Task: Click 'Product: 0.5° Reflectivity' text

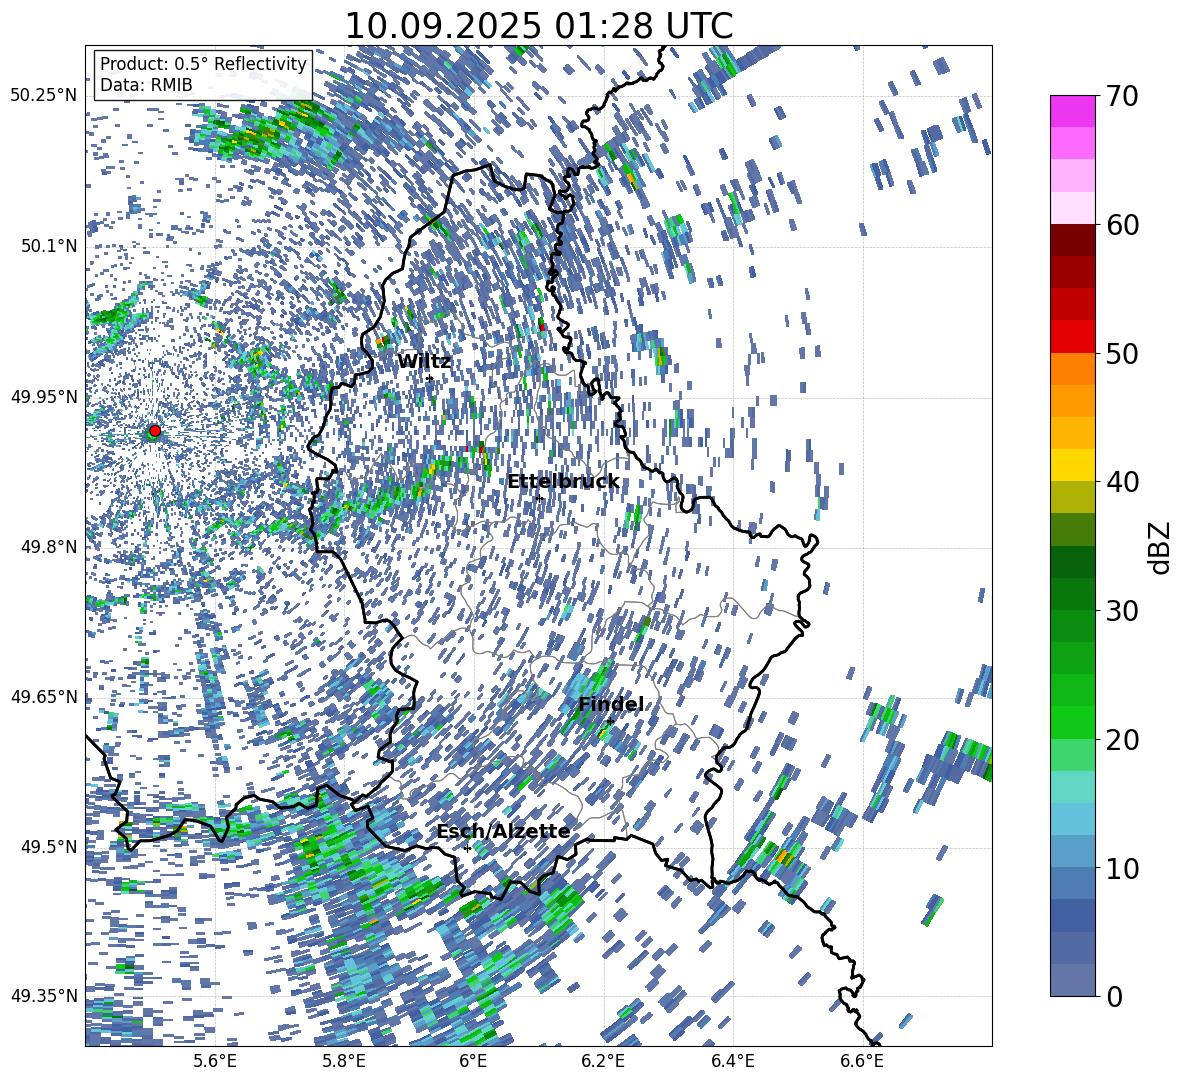Action: click(203, 64)
